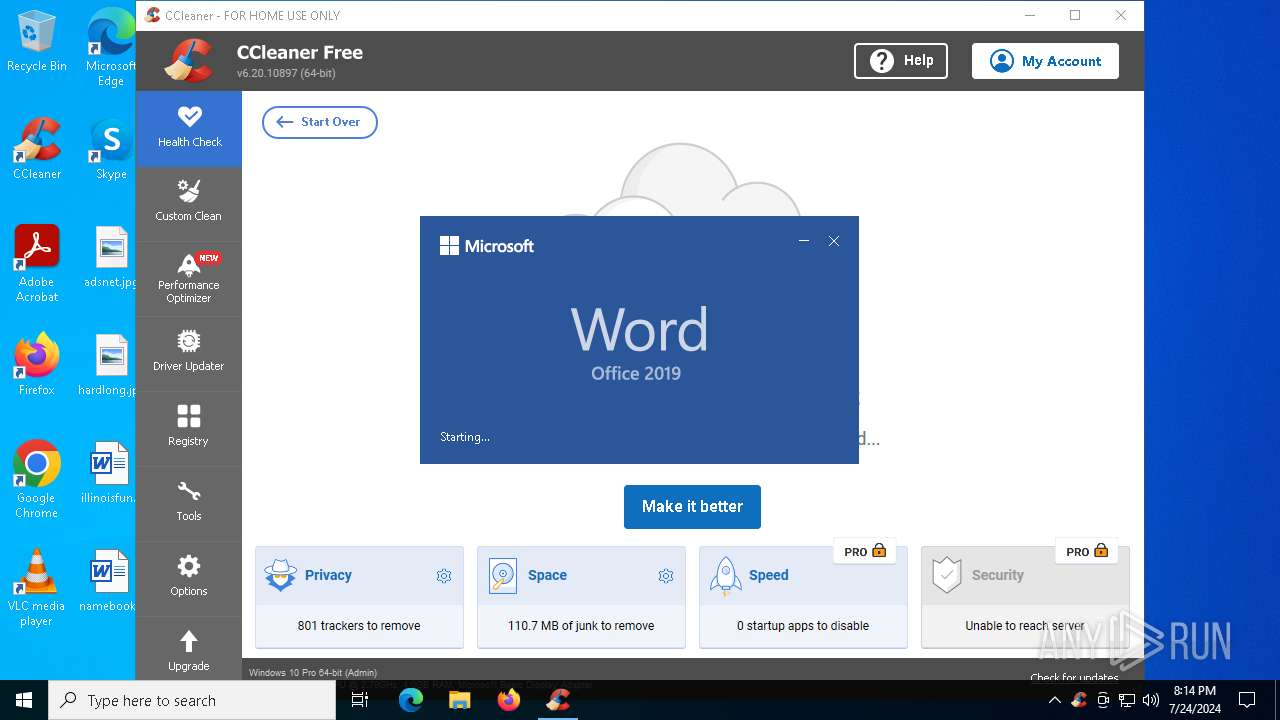Open Space settings gear icon
The width and height of the screenshot is (1280, 720).
666,576
